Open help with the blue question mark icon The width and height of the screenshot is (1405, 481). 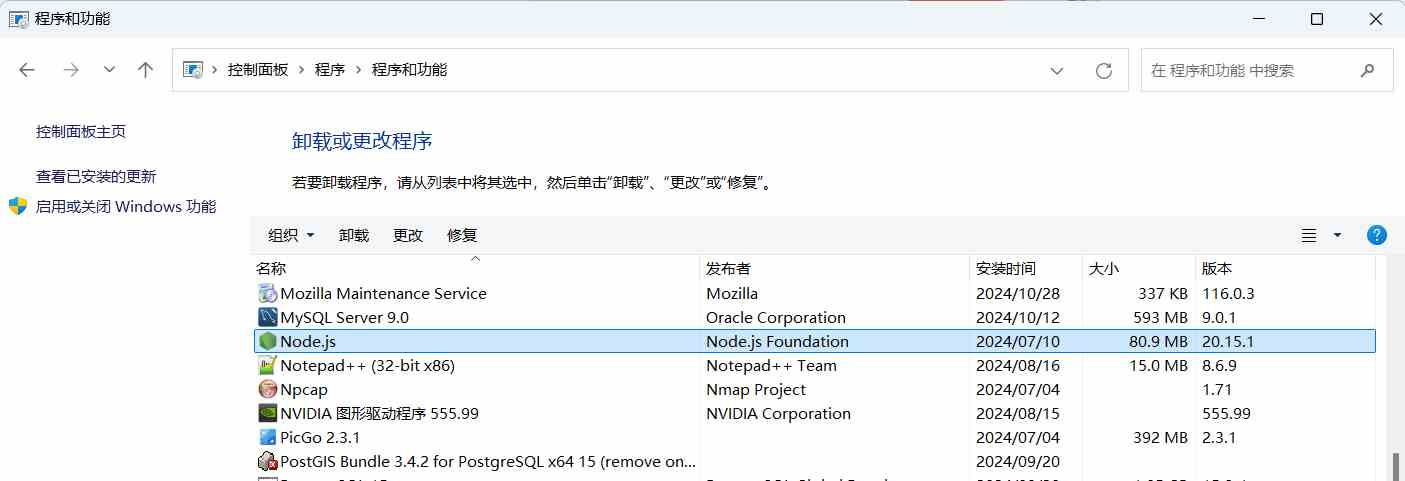pos(1376,235)
